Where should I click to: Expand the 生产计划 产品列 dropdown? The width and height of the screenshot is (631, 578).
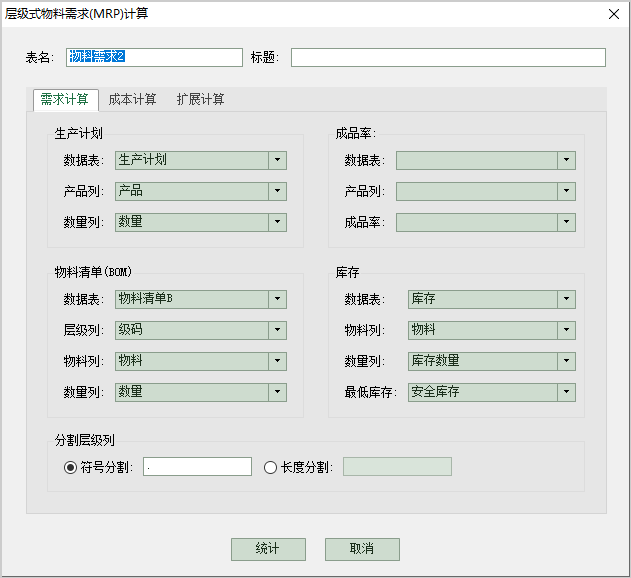pyautogui.click(x=277, y=191)
